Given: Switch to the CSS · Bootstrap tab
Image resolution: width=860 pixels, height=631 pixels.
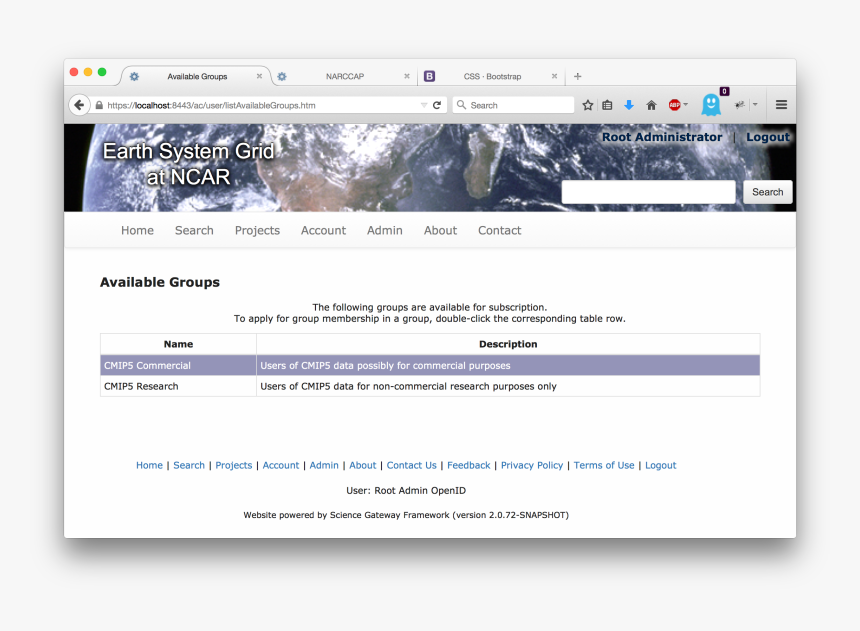Looking at the screenshot, I should (492, 76).
